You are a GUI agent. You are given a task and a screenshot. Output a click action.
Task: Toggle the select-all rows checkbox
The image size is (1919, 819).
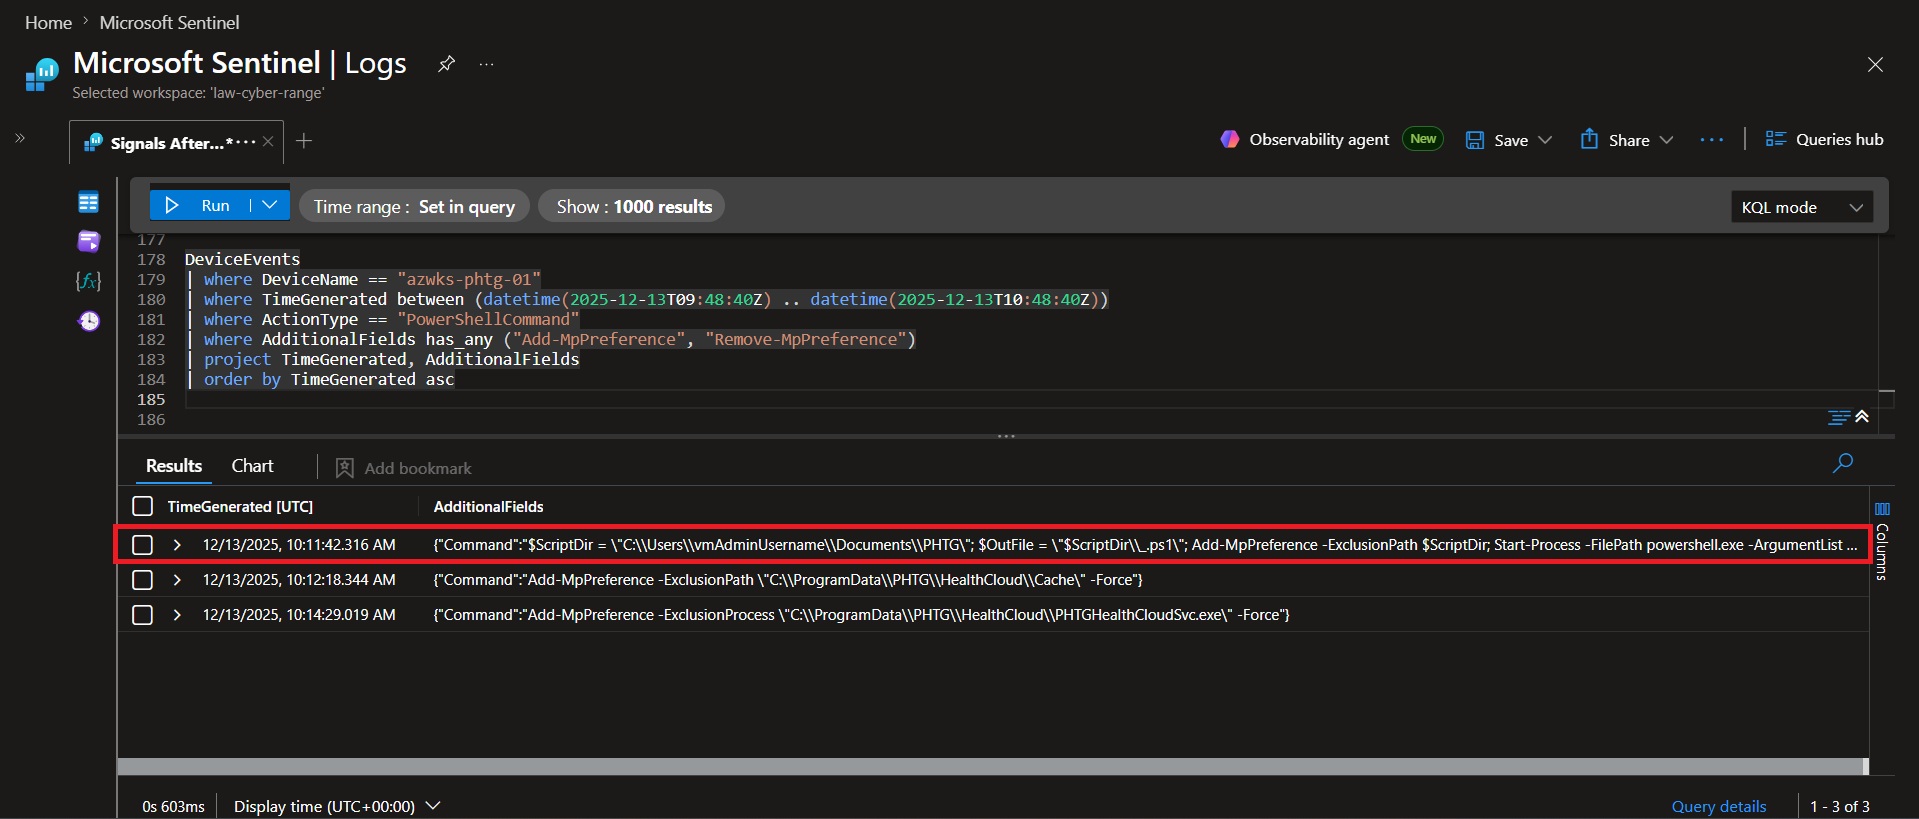143,506
